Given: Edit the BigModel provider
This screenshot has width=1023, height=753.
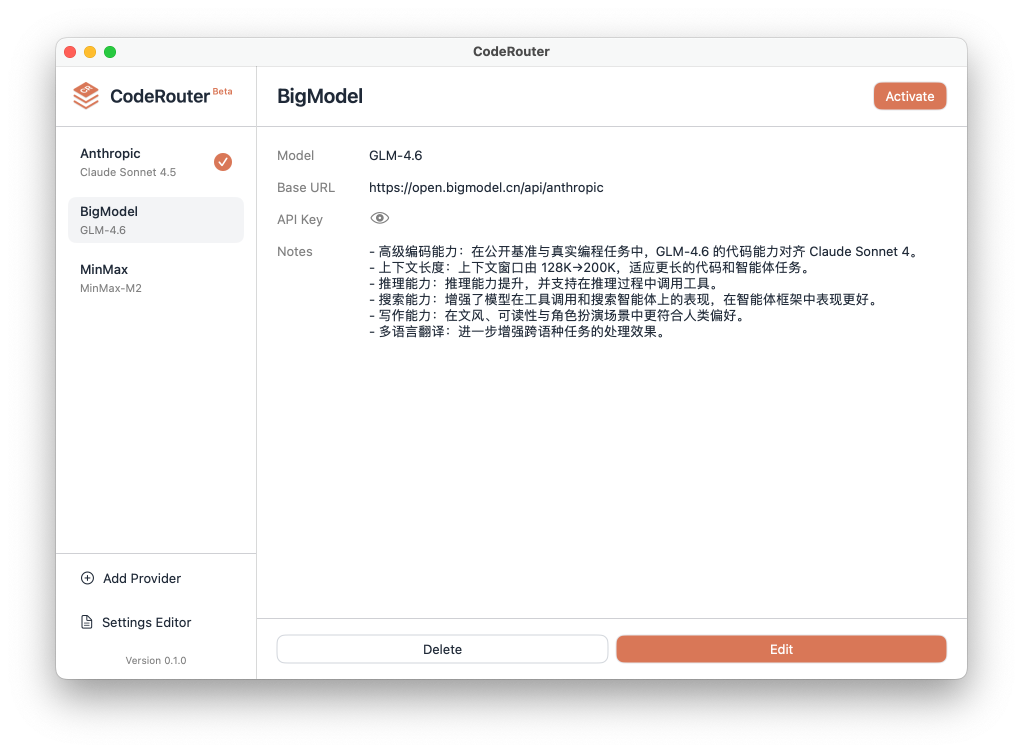Looking at the screenshot, I should (781, 649).
